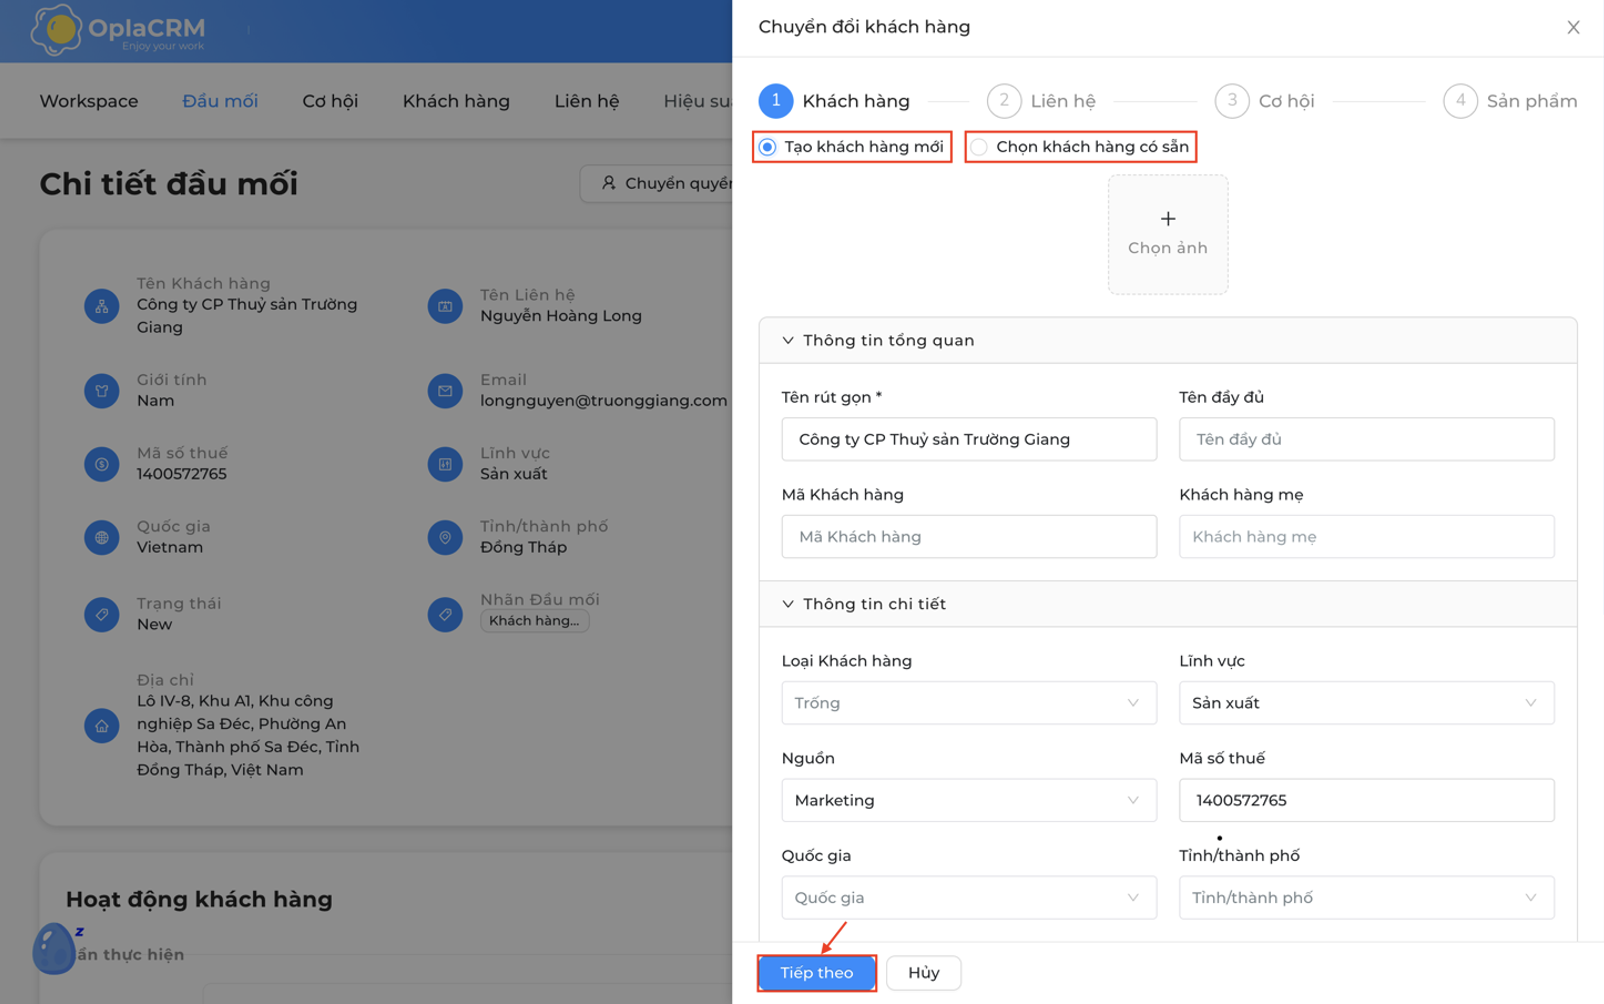
Task: Click the location pin icon beside Tỉnh/thành phố
Action: click(445, 537)
